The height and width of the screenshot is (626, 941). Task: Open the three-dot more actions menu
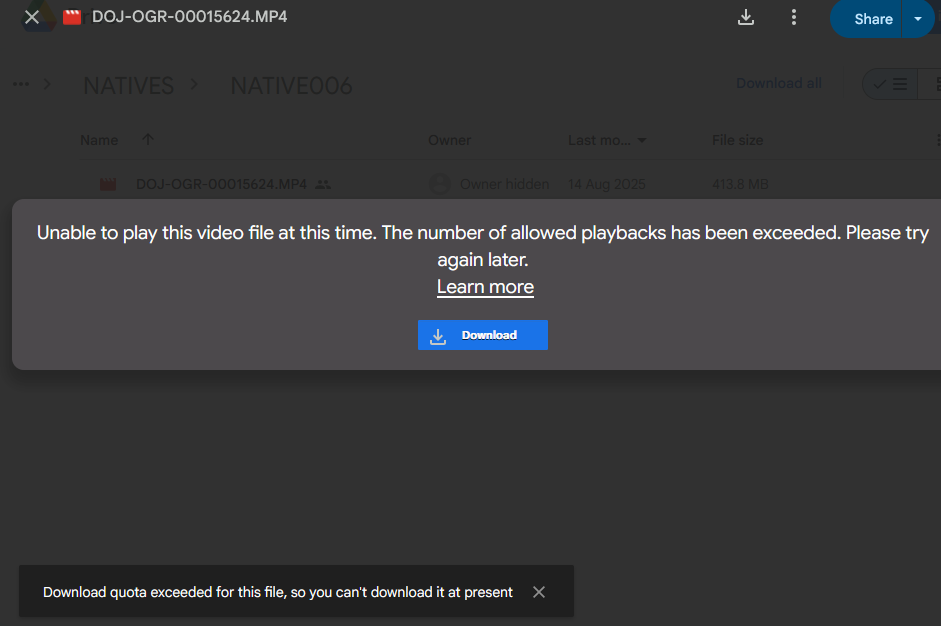pyautogui.click(x=794, y=17)
